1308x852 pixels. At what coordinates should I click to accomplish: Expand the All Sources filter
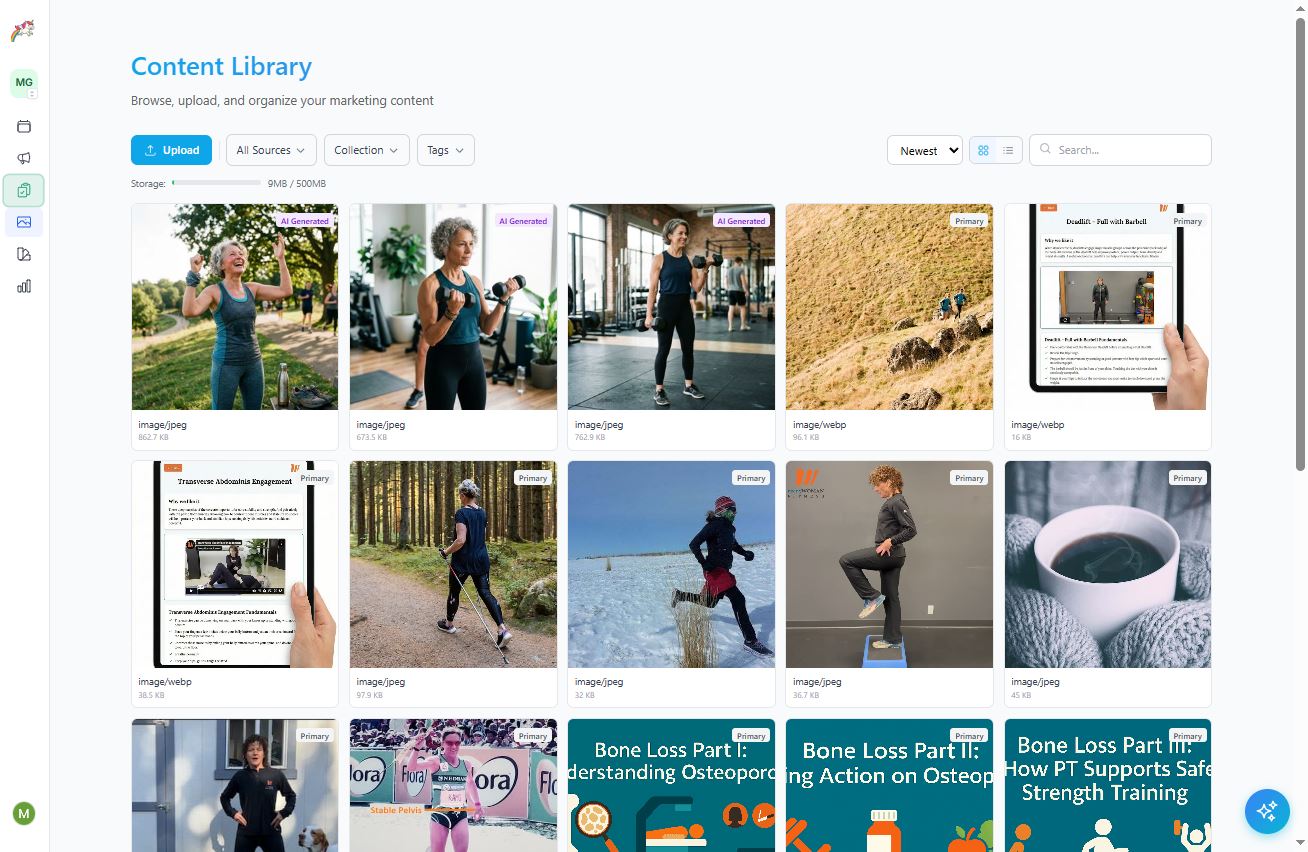coord(271,150)
